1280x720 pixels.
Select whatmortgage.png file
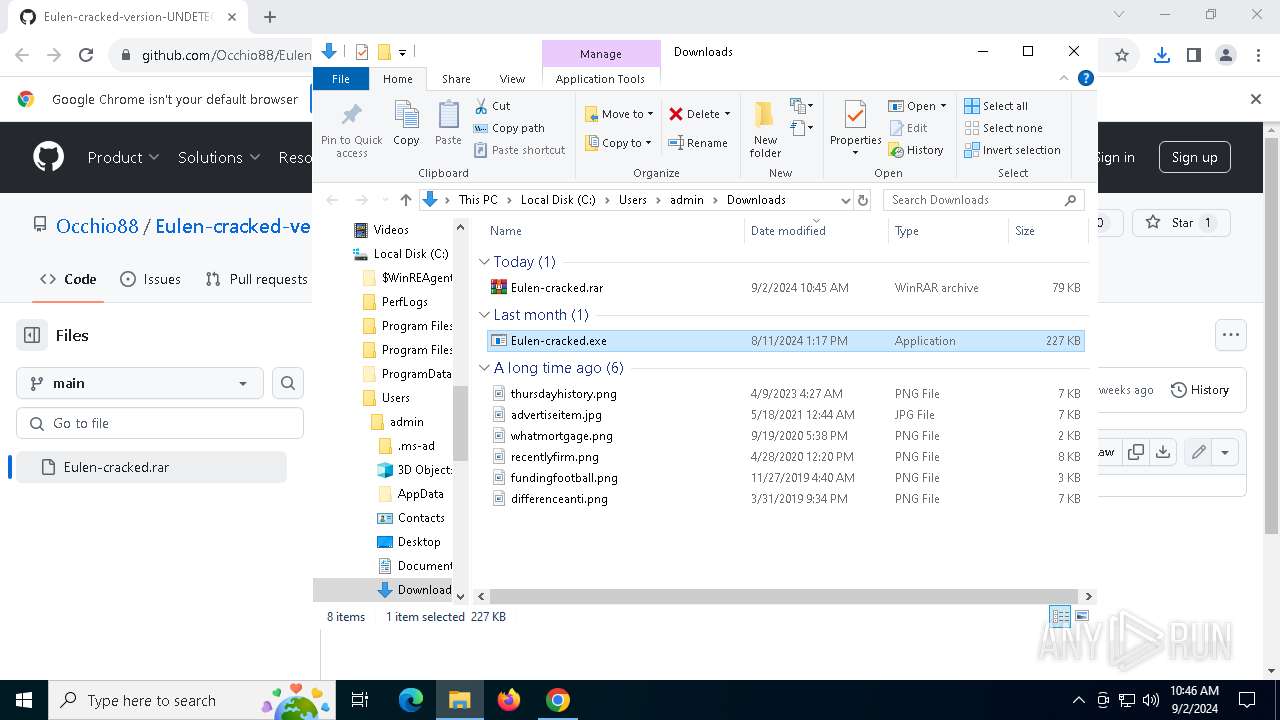[785, 436]
